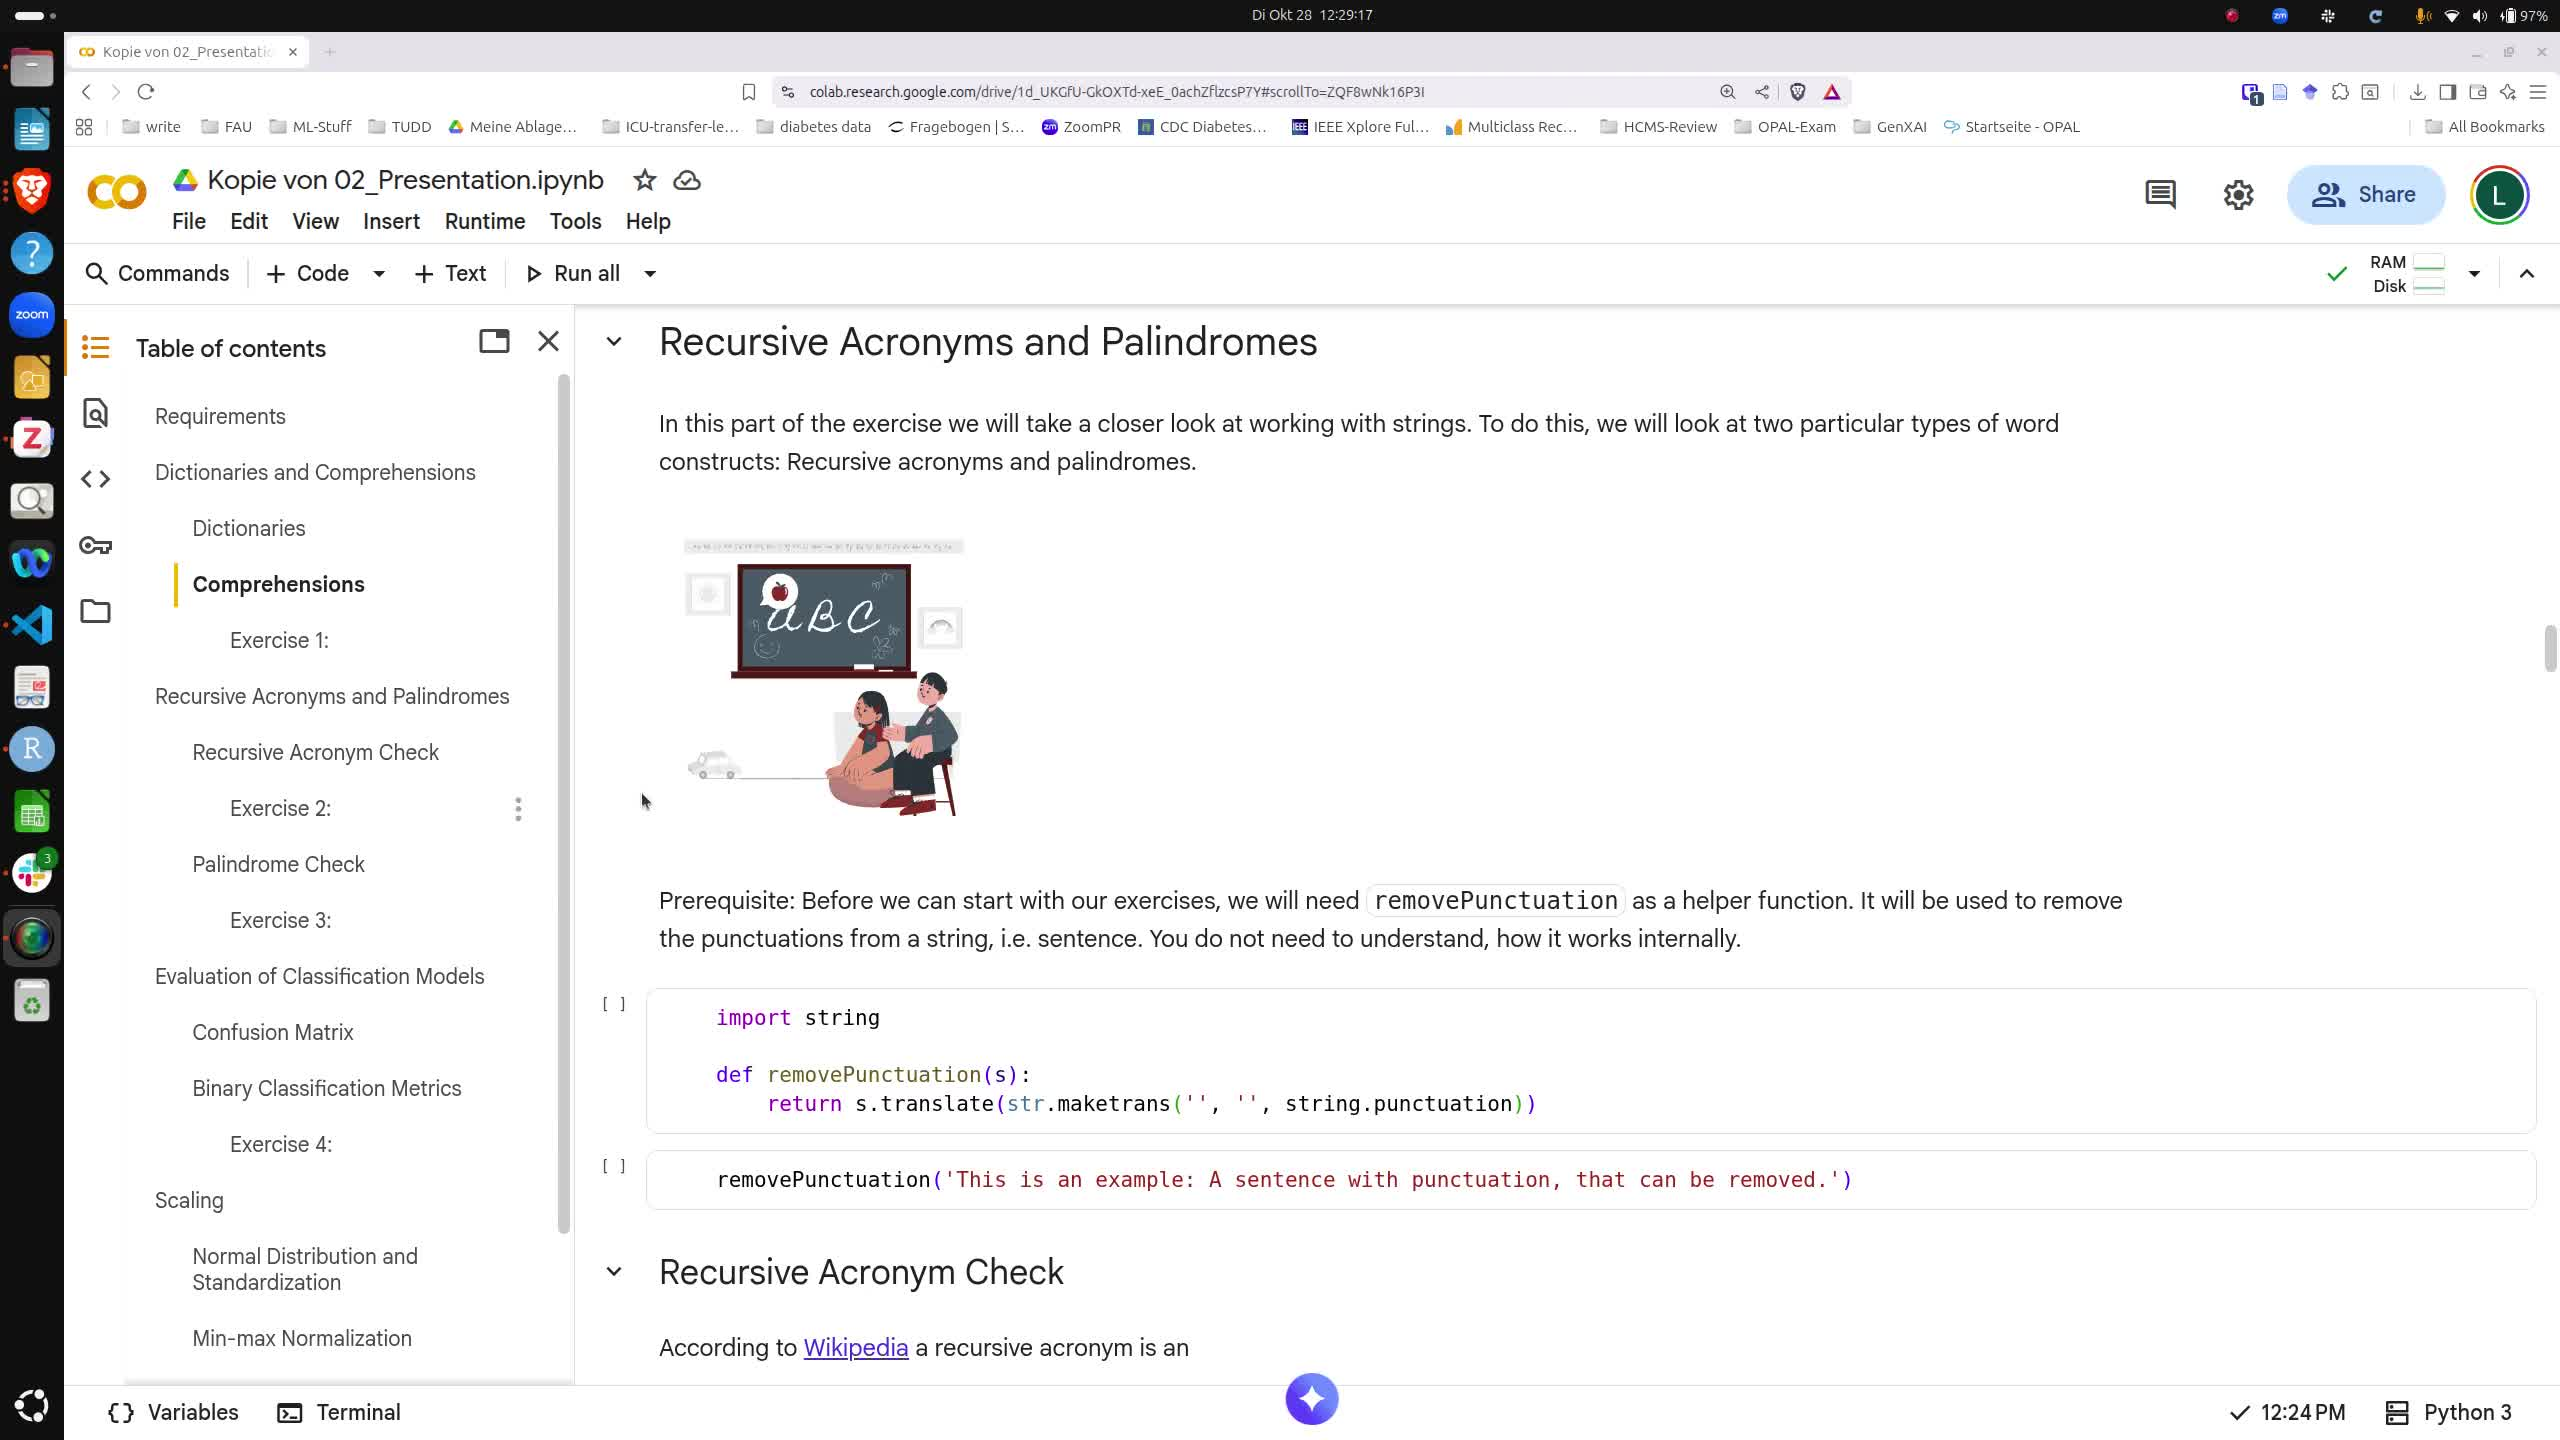
Task: Open the RAM/Disk resources dropdown arrow
Action: (x=2474, y=273)
